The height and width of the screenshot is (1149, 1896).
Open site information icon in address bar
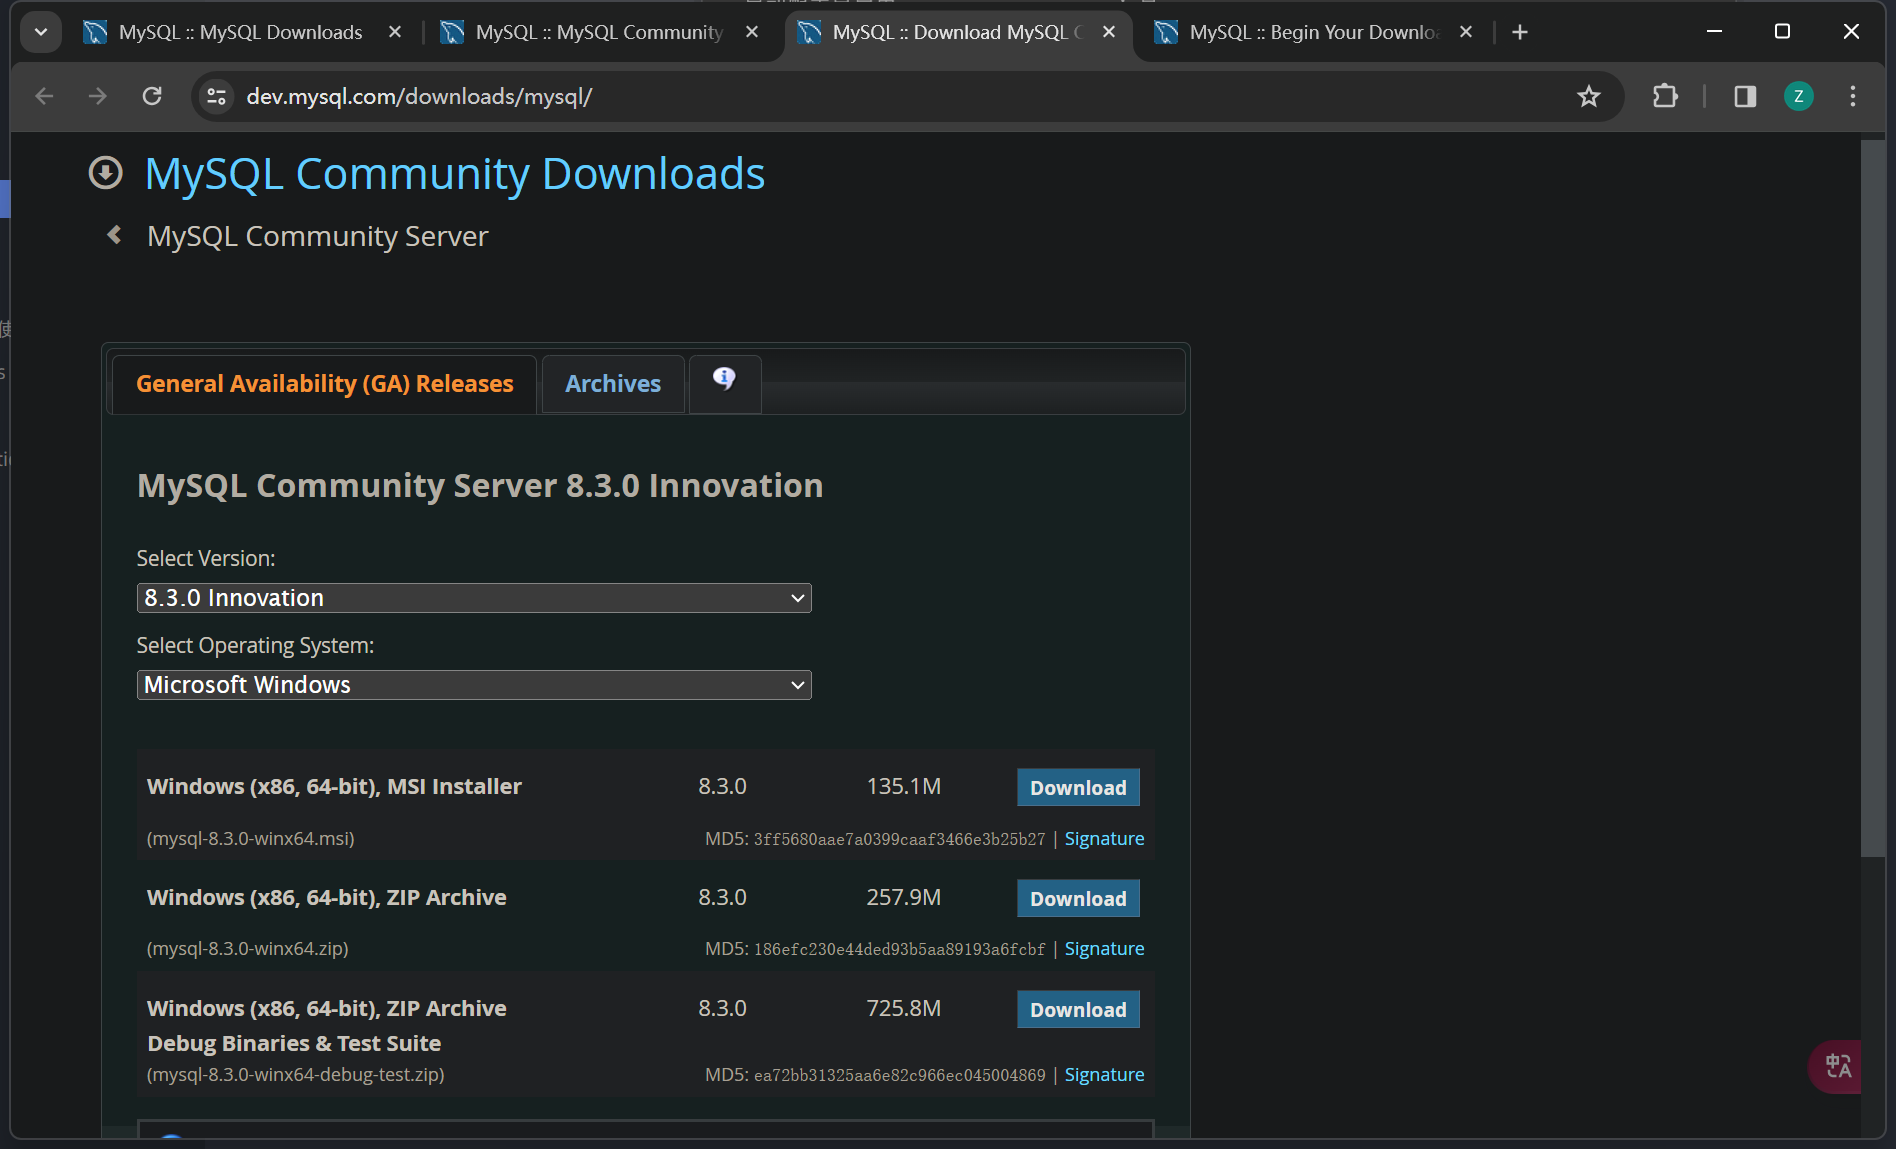216,96
